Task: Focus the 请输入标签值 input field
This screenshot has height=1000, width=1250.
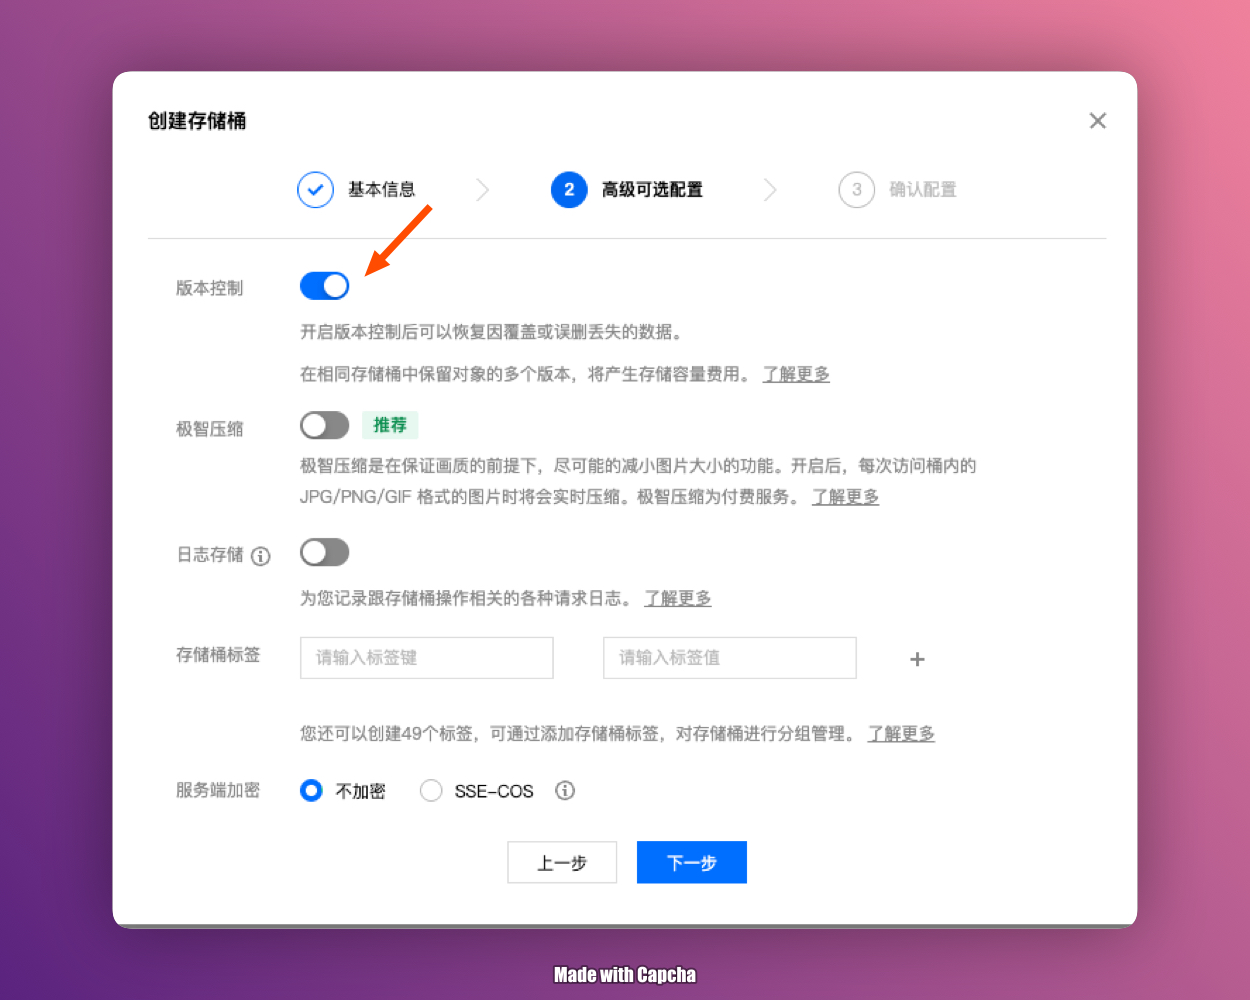Action: [729, 658]
